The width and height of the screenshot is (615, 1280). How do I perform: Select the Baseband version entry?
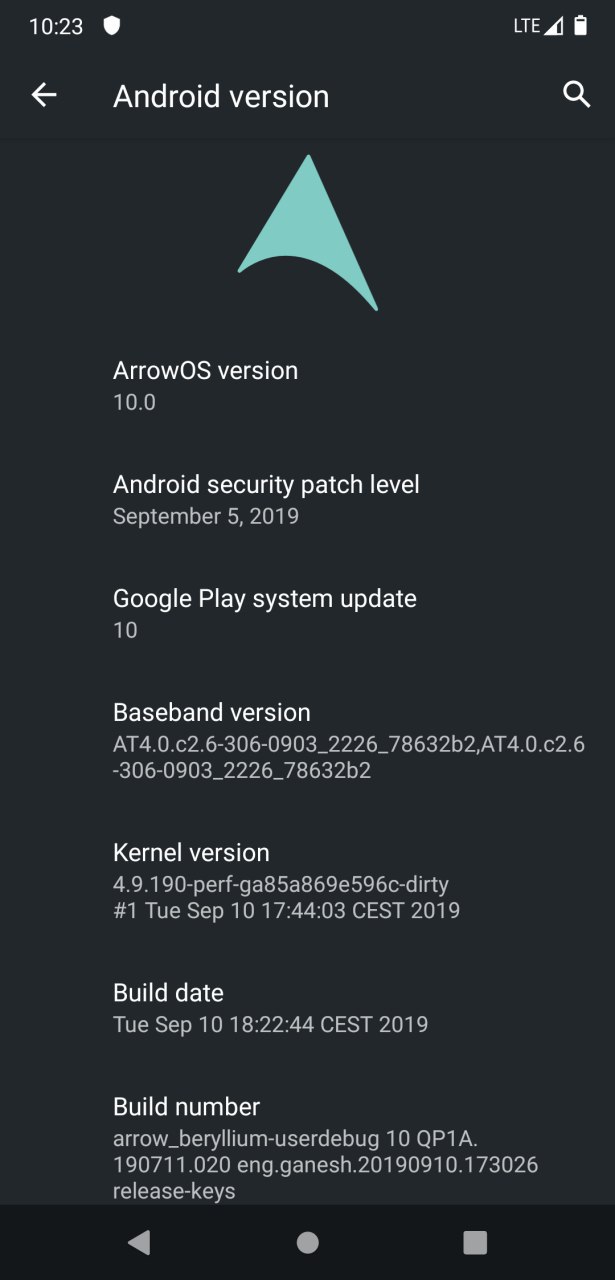click(x=307, y=741)
